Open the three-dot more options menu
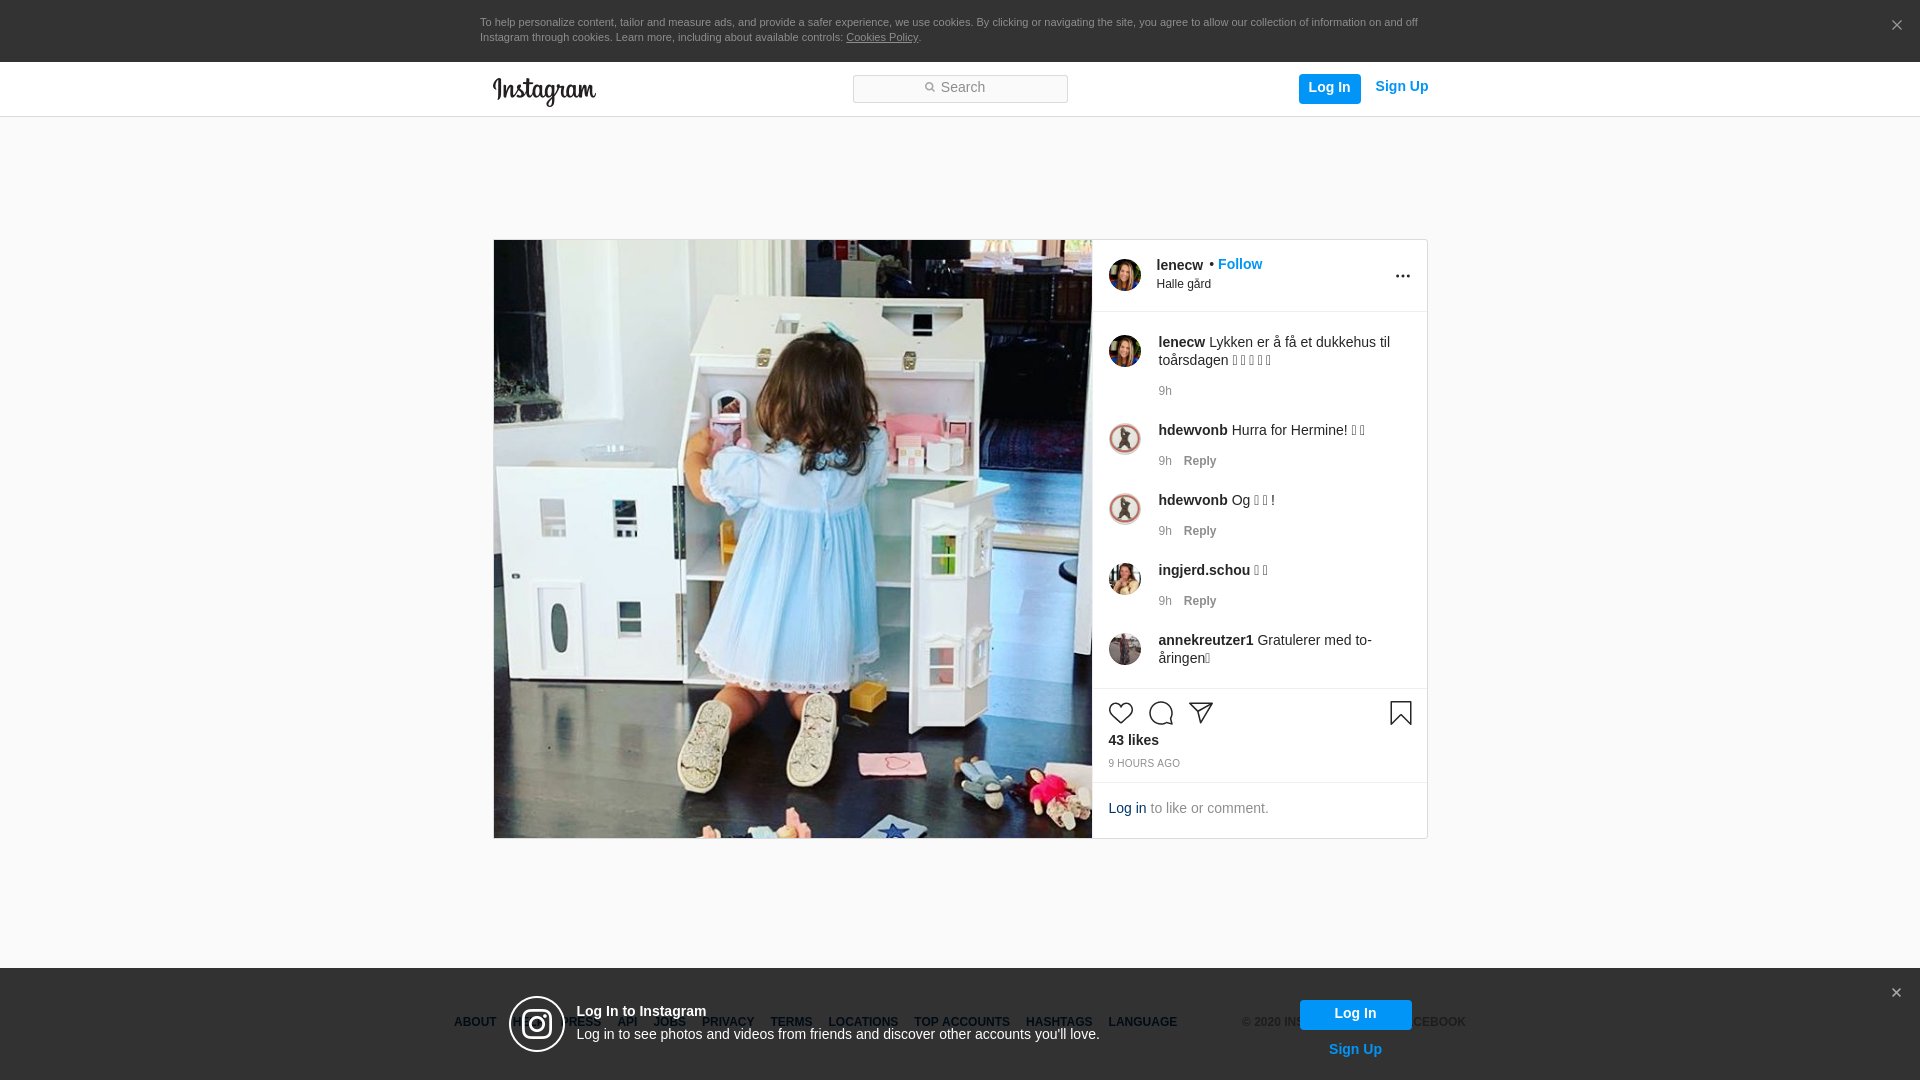1920x1080 pixels. click(1402, 276)
